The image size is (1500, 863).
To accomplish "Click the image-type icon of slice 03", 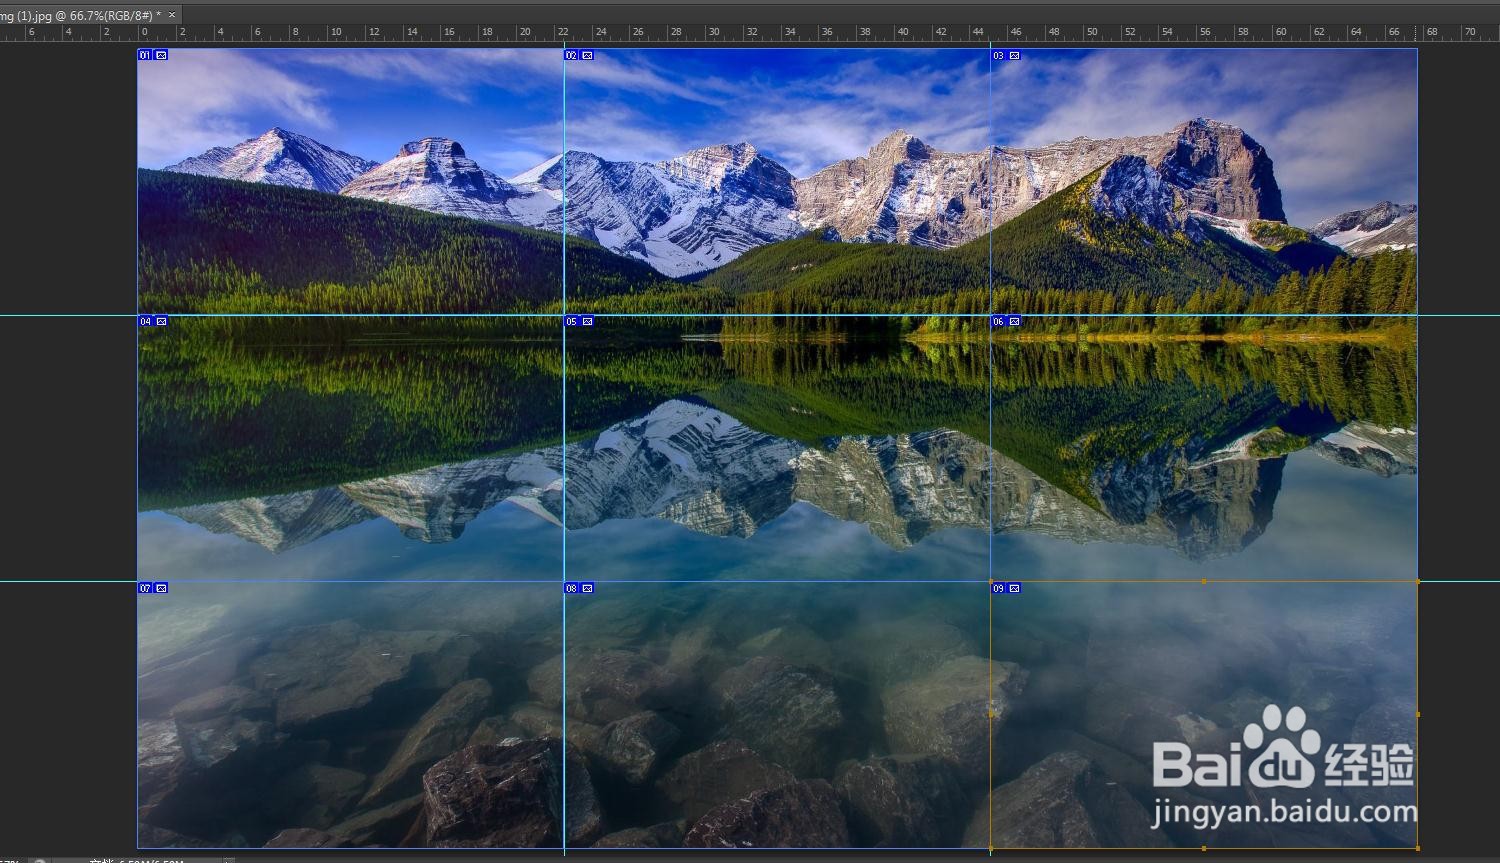I will point(1014,55).
